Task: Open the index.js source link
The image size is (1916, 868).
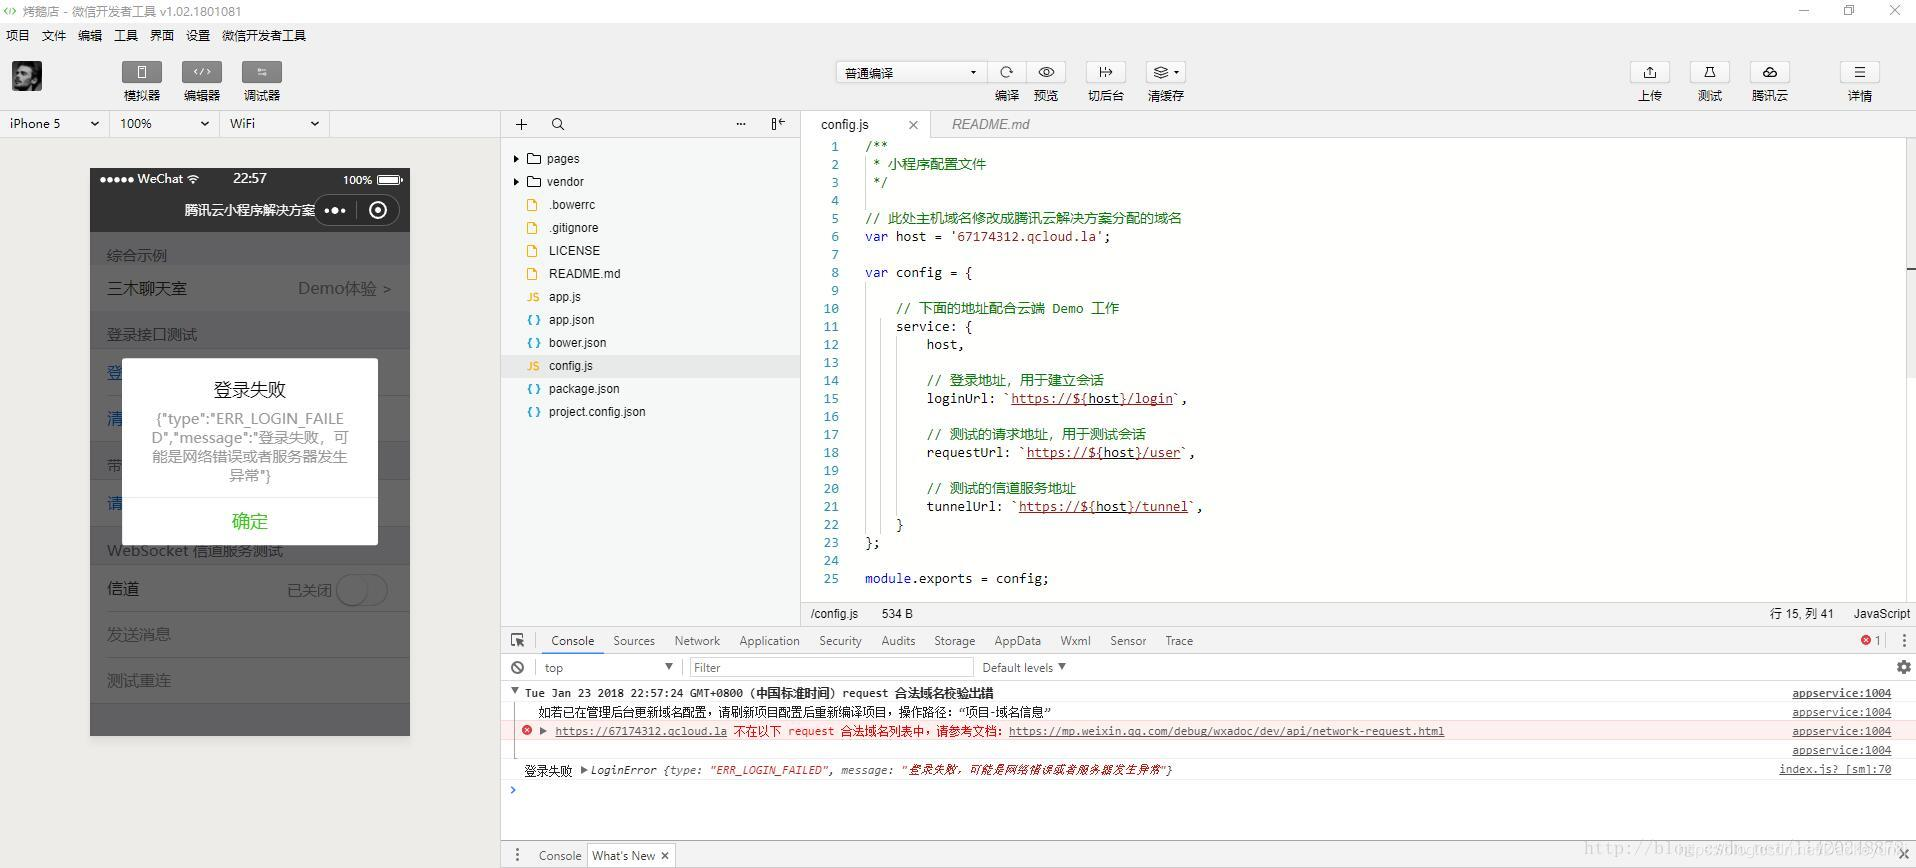Action: (1835, 769)
